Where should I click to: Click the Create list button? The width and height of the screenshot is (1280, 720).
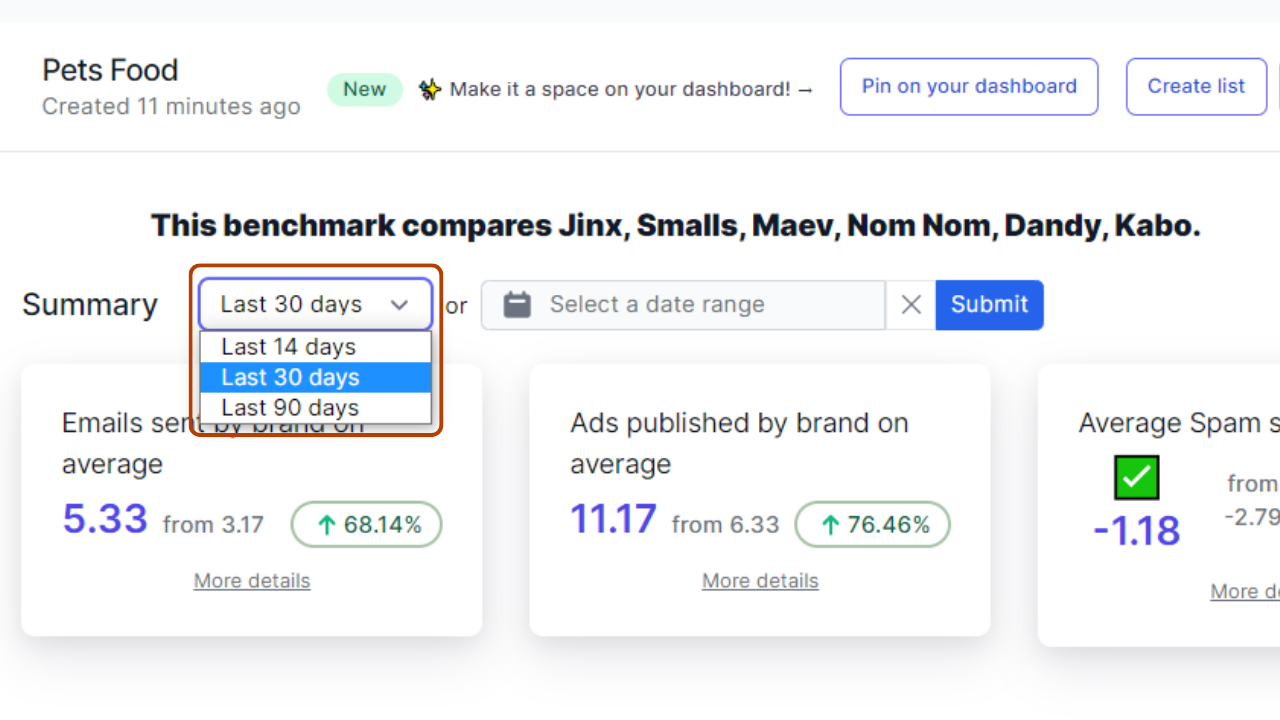point(1196,87)
